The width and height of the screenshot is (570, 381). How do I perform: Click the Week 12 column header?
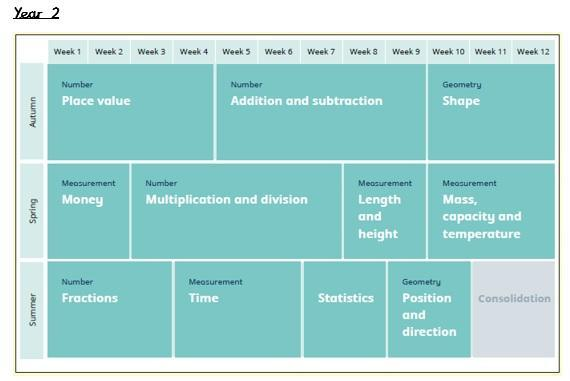click(x=533, y=52)
